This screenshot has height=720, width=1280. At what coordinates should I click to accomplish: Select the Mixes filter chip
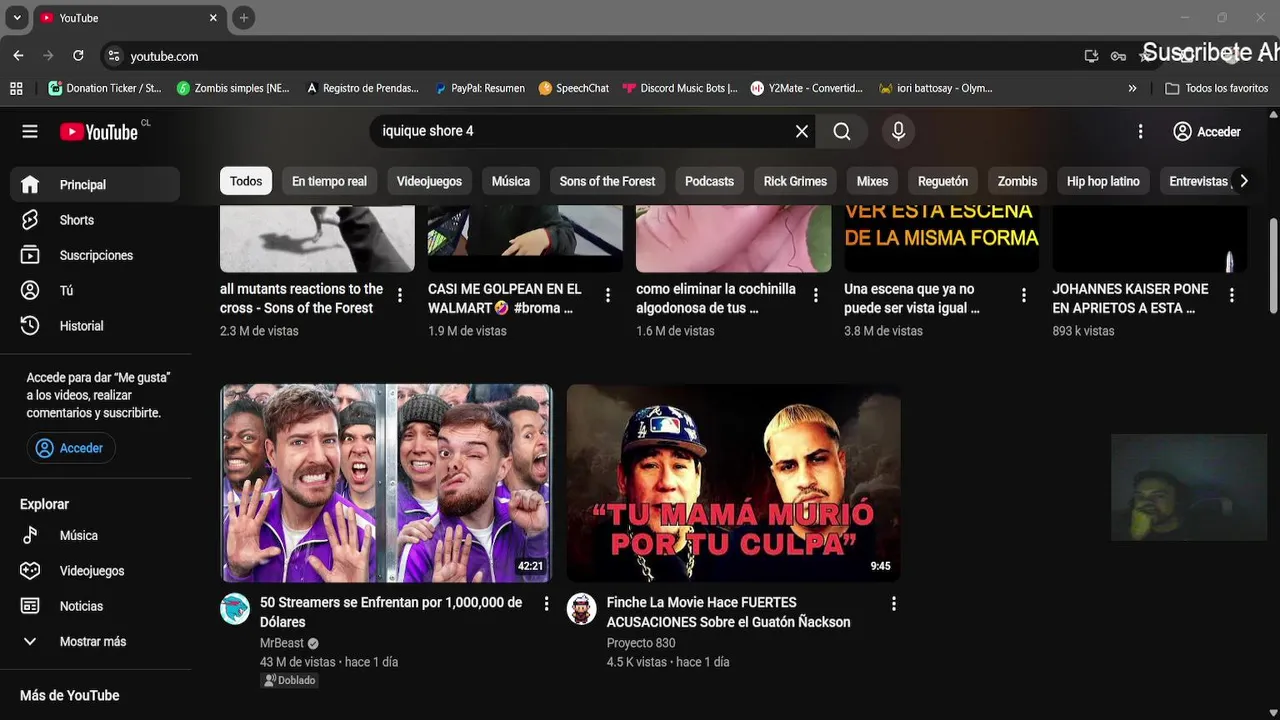click(x=872, y=181)
